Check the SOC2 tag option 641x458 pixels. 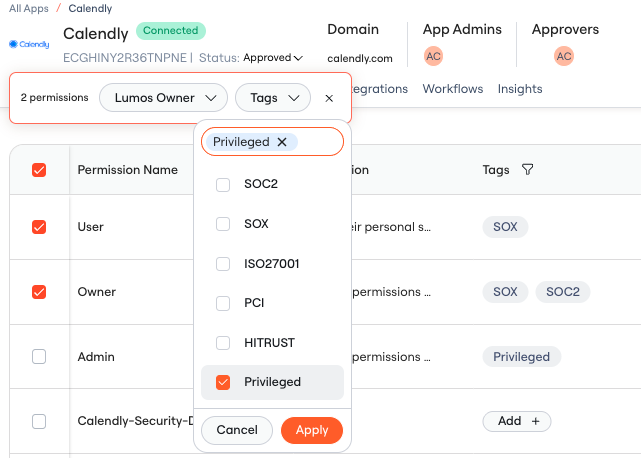(x=223, y=184)
